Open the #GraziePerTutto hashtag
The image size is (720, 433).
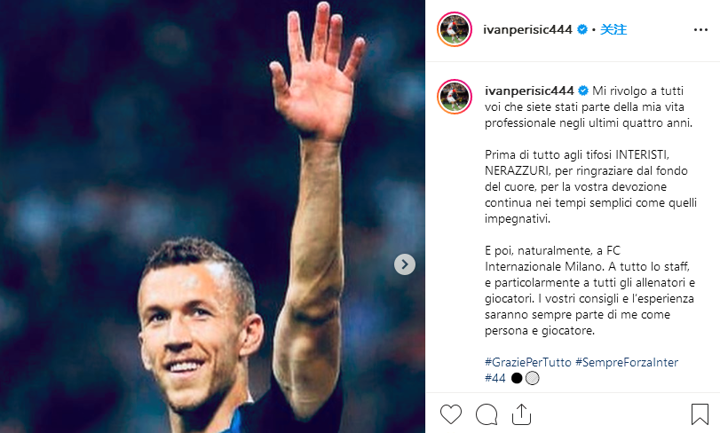point(528,362)
